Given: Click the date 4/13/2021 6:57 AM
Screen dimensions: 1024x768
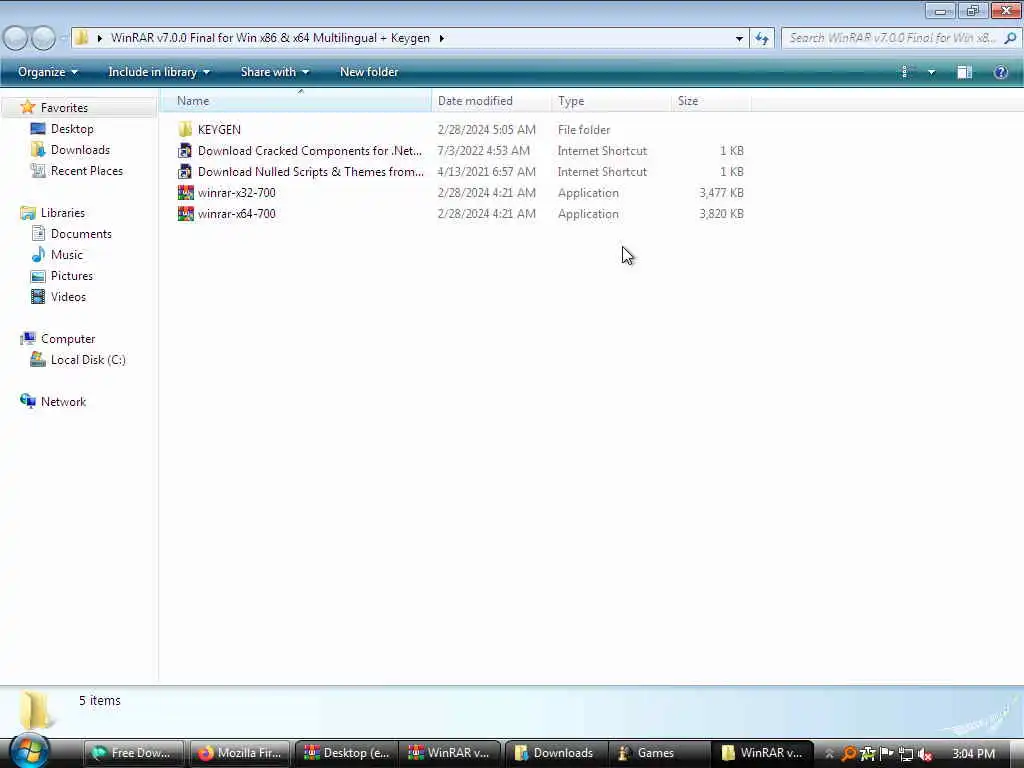Looking at the screenshot, I should [487, 172].
